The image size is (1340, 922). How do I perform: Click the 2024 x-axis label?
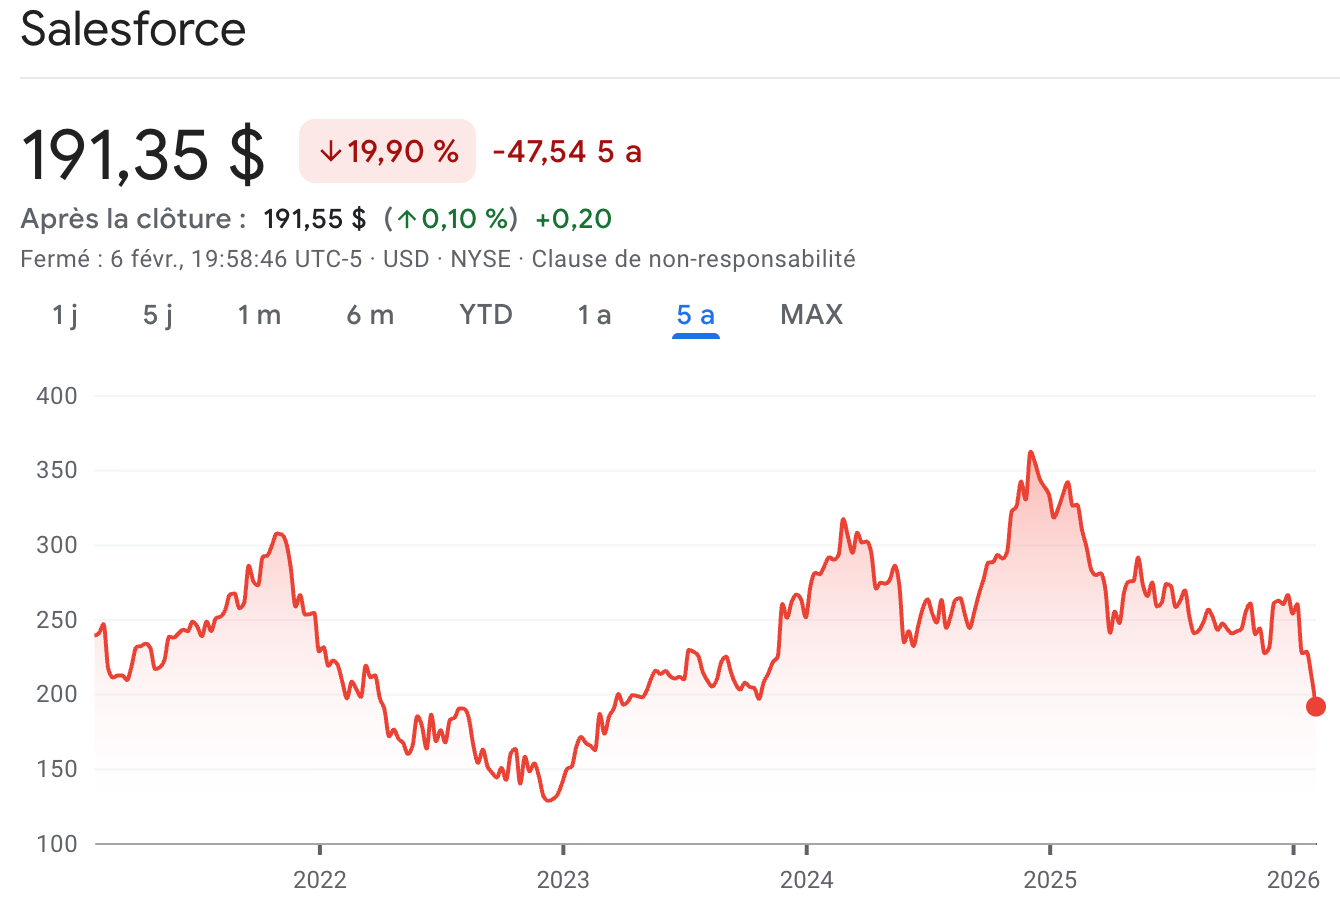click(x=807, y=880)
